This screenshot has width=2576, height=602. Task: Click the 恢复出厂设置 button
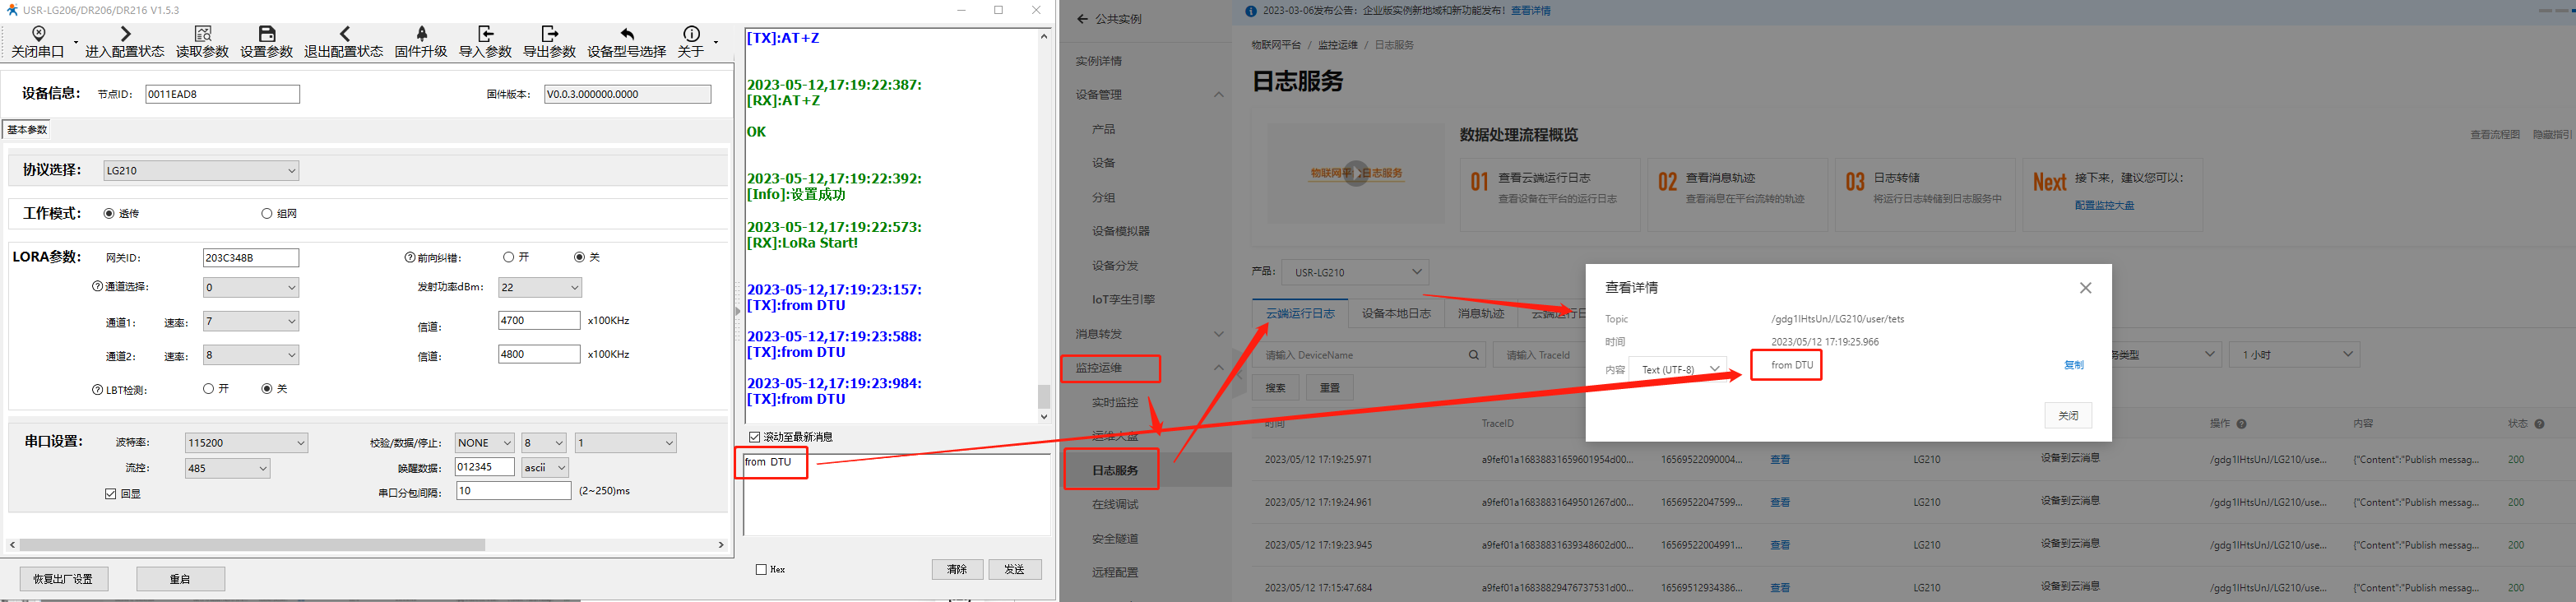(x=64, y=578)
